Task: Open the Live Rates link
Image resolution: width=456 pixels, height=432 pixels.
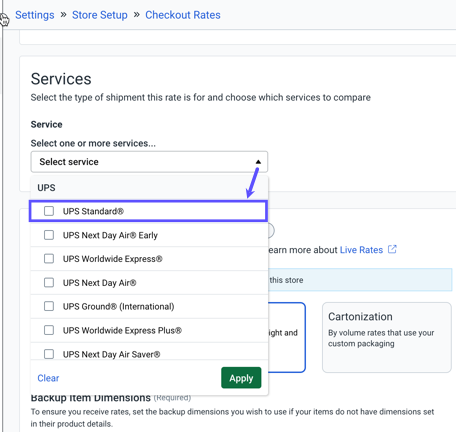Action: pos(361,250)
